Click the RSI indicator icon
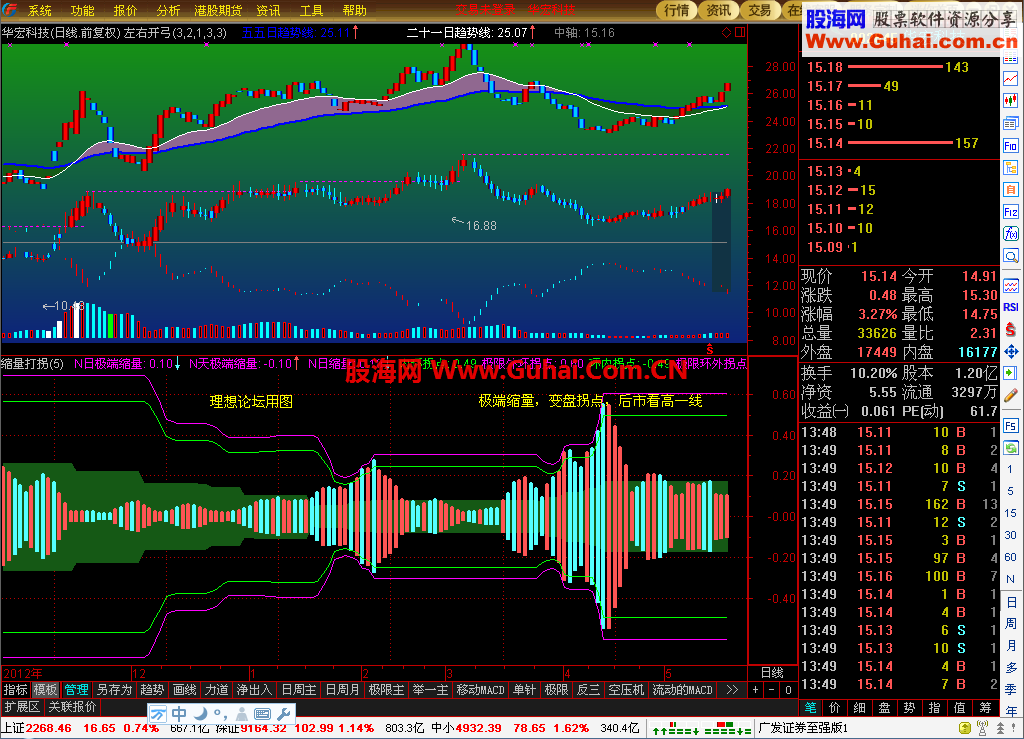The width and height of the screenshot is (1024, 739). click(1011, 307)
